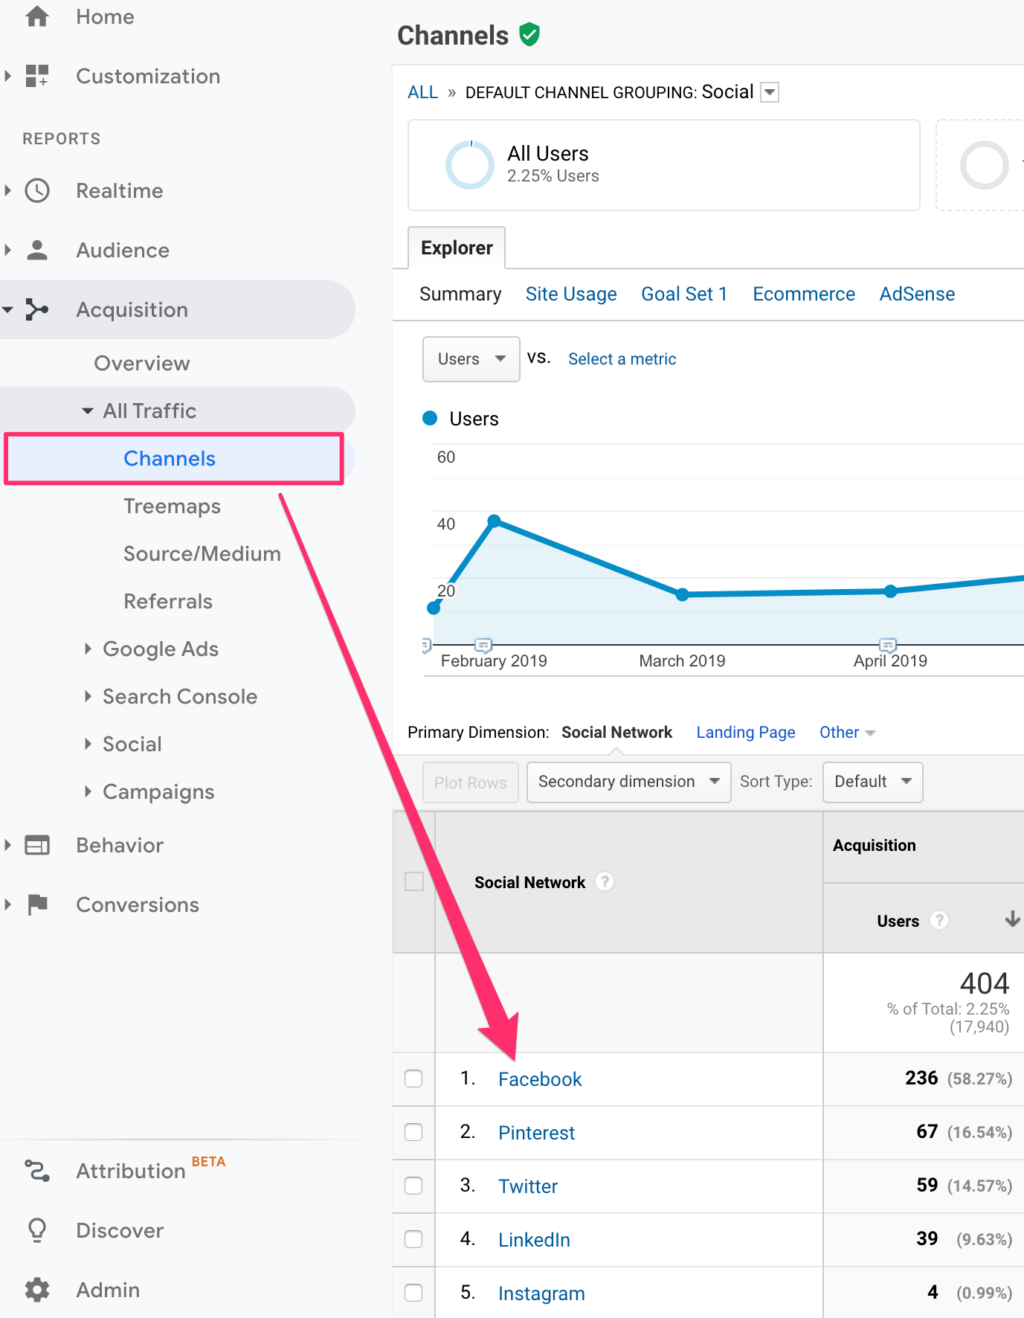Switch to the Ecommerce view

(804, 294)
